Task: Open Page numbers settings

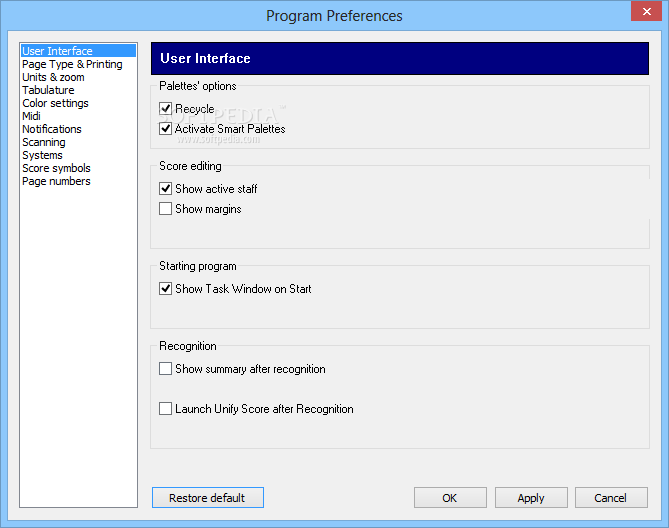Action: point(56,181)
